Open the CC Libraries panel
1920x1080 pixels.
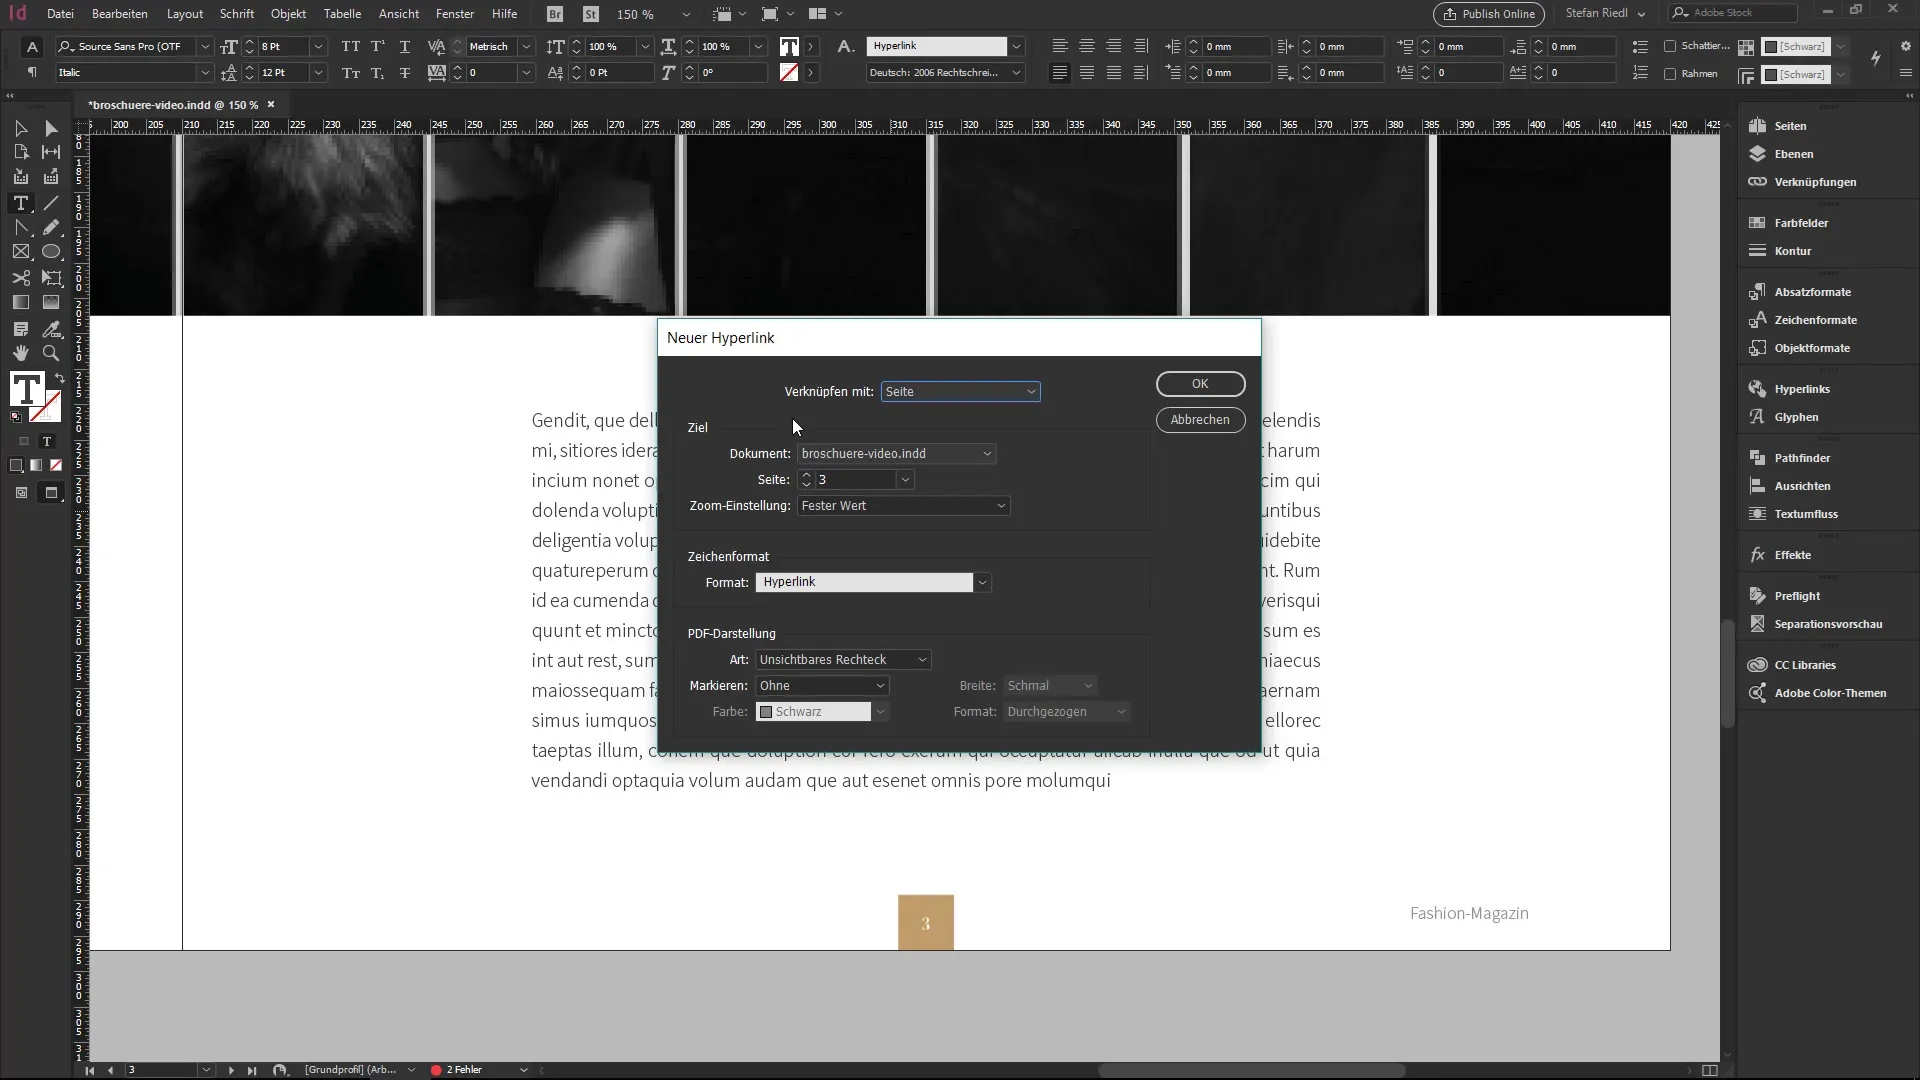(x=1805, y=665)
